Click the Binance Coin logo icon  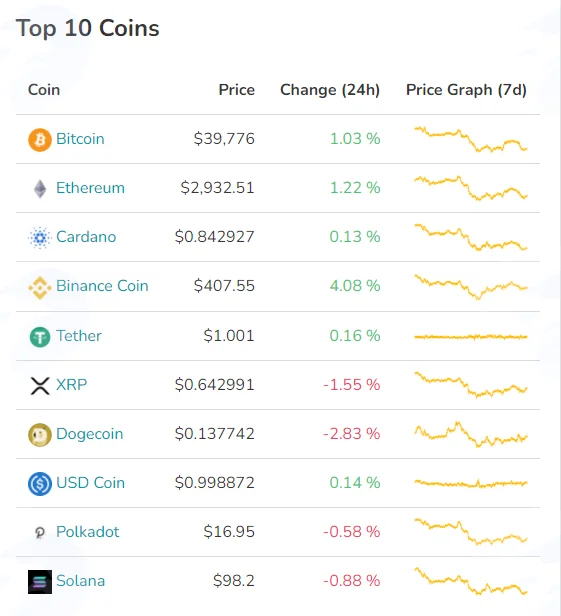click(x=40, y=287)
